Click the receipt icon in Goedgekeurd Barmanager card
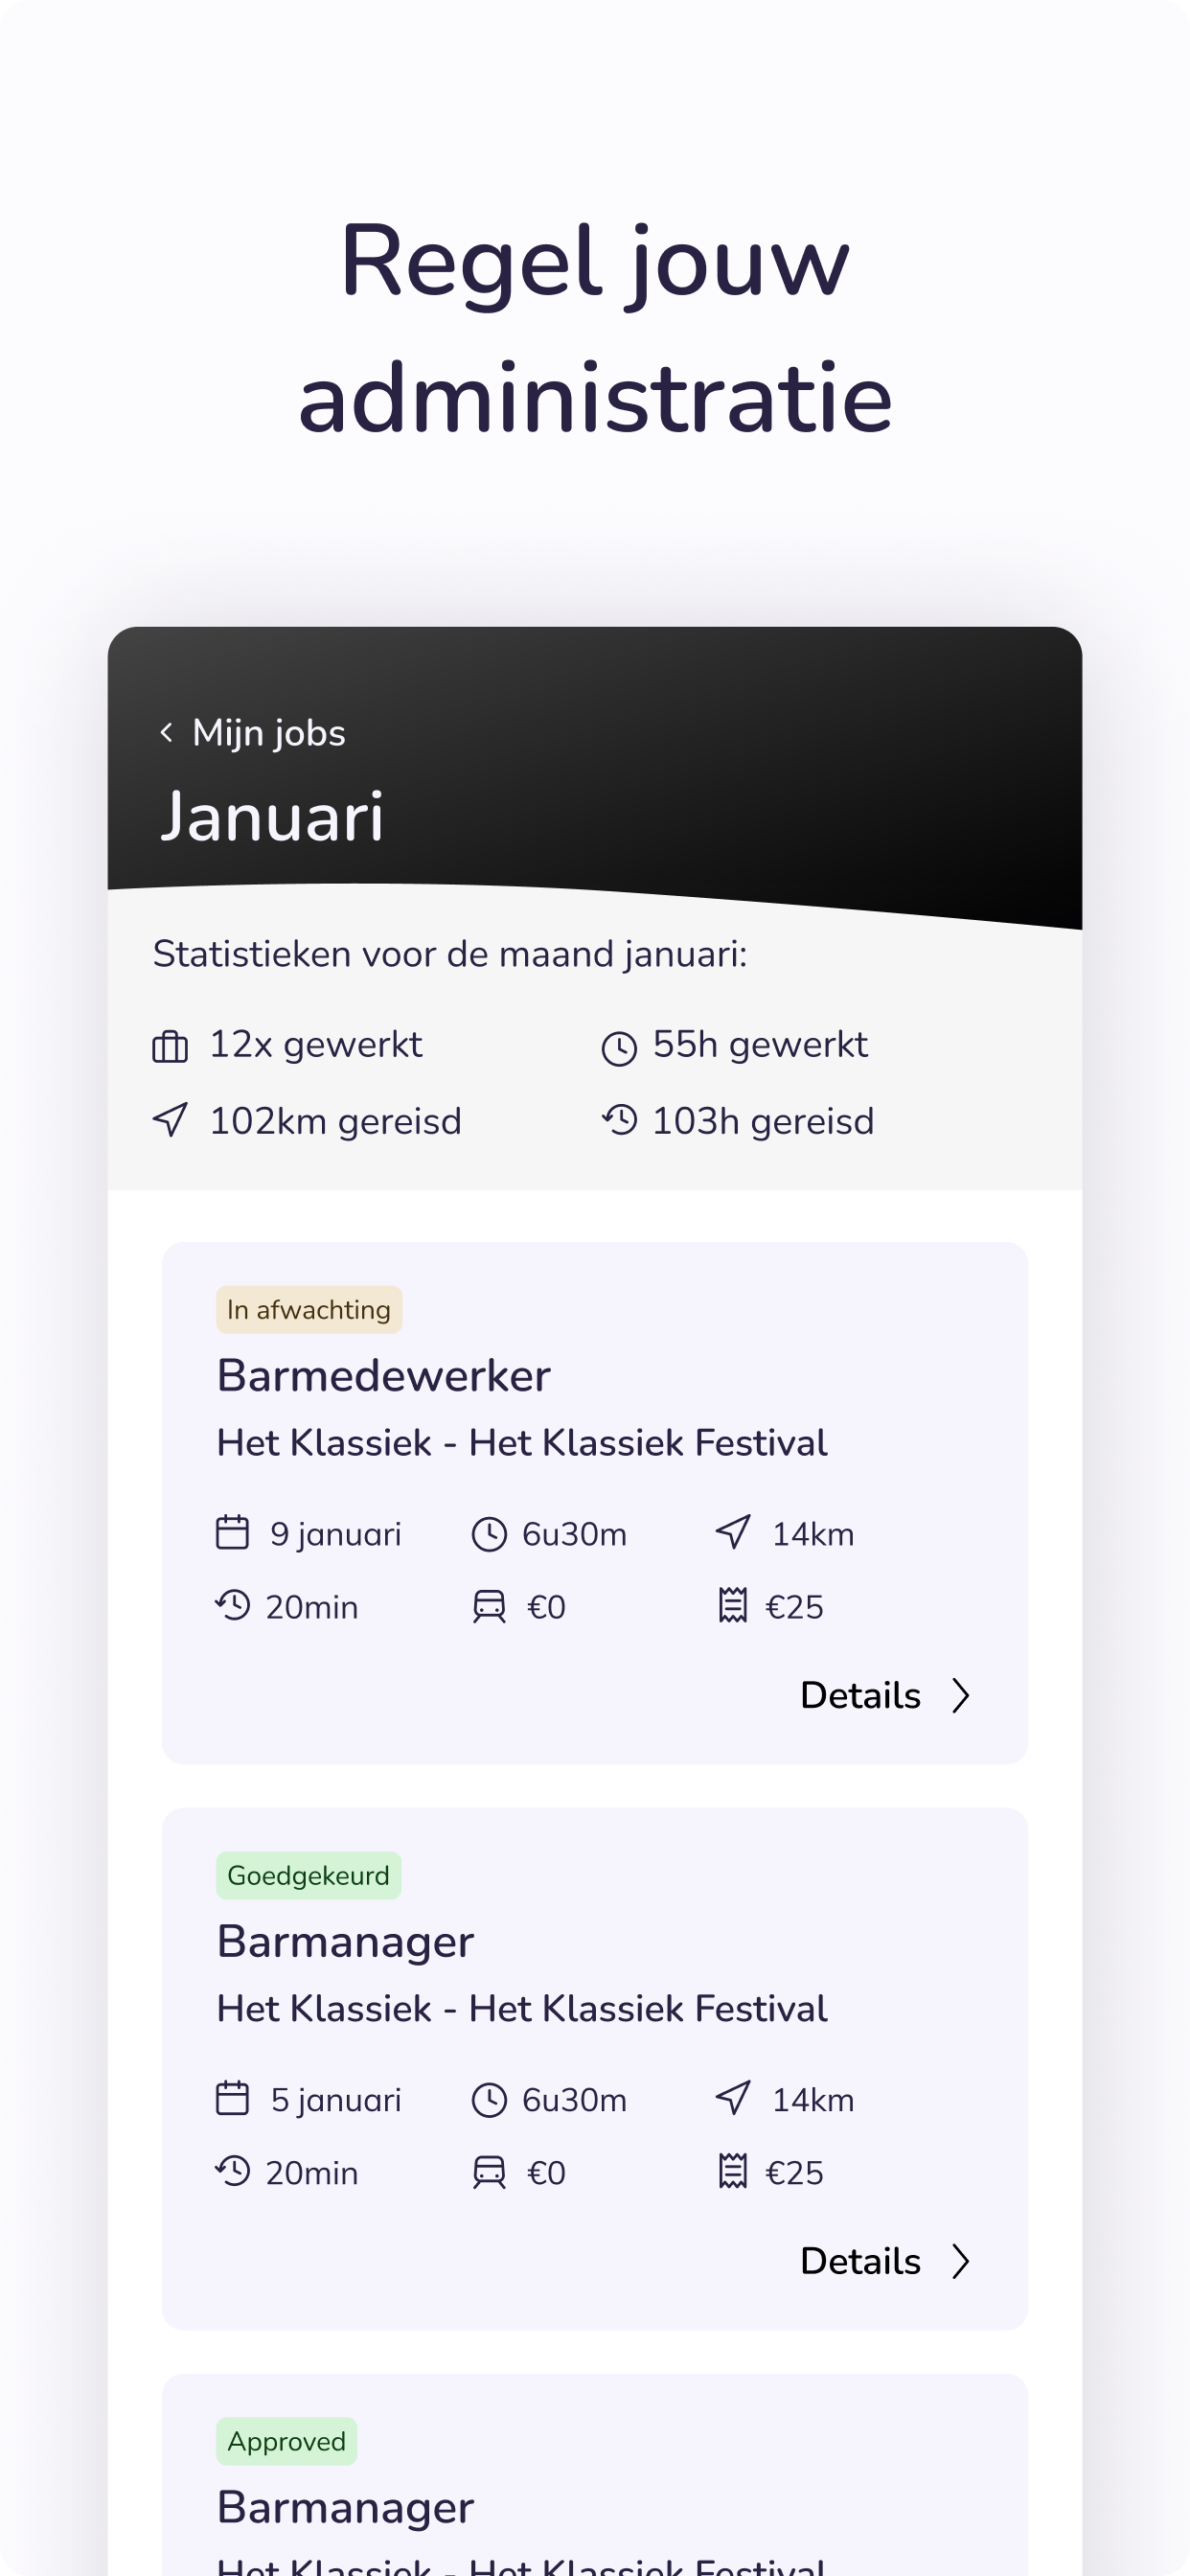 733,2171
